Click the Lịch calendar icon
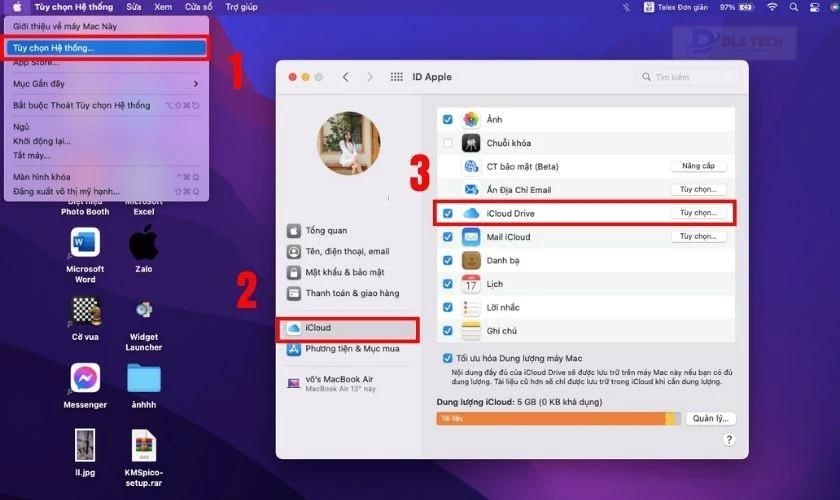 click(x=471, y=284)
